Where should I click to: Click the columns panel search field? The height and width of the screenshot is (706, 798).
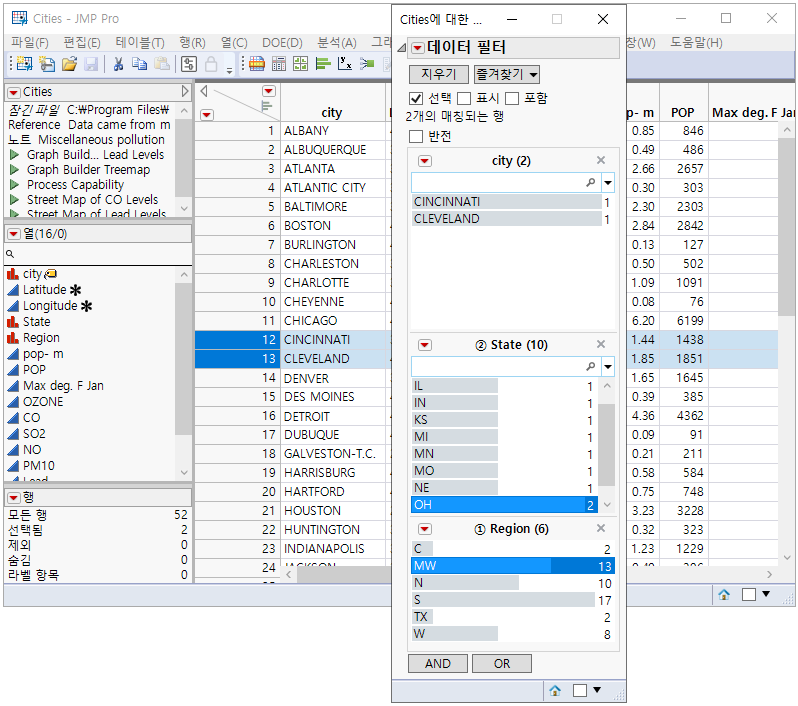pyautogui.click(x=98, y=253)
